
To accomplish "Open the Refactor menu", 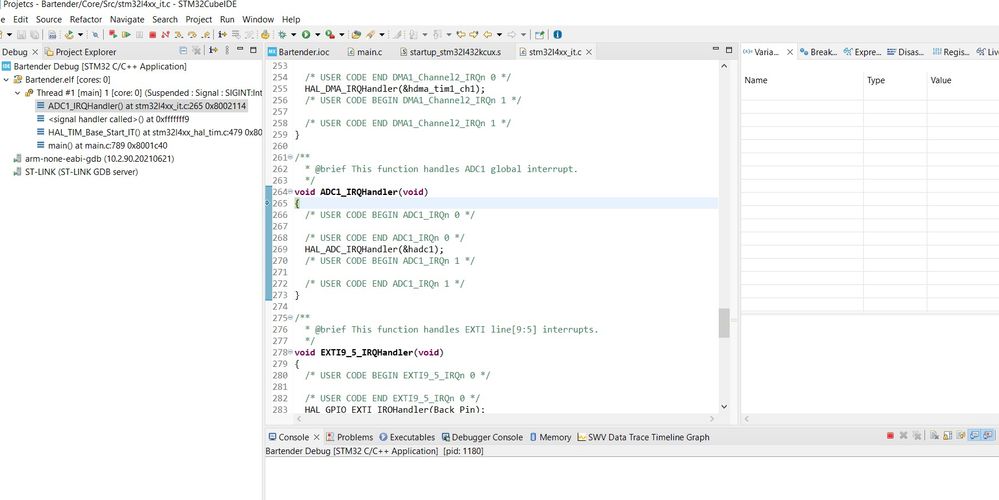I will 85,19.
